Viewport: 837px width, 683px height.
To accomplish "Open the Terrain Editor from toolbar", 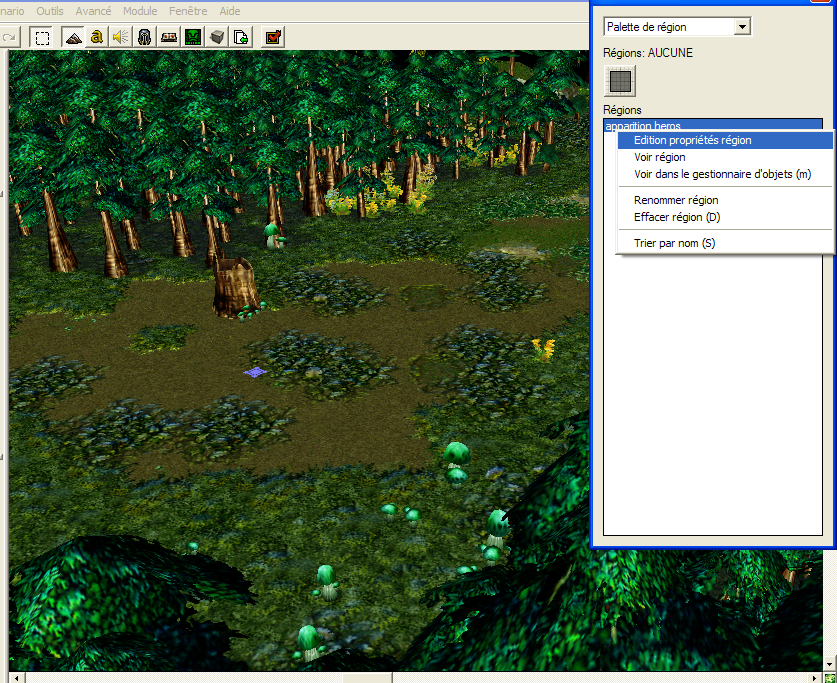I will point(73,37).
